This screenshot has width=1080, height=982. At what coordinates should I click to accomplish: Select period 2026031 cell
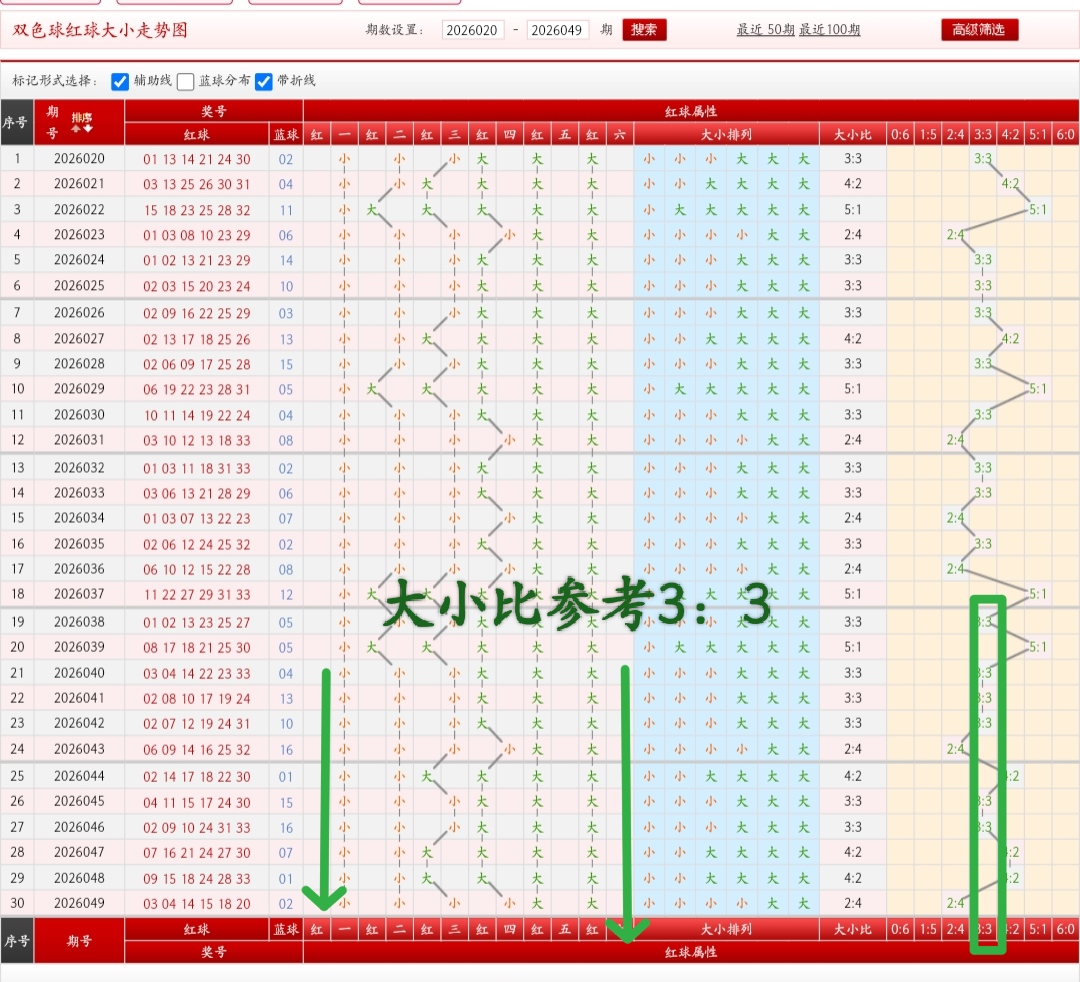pyautogui.click(x=79, y=439)
